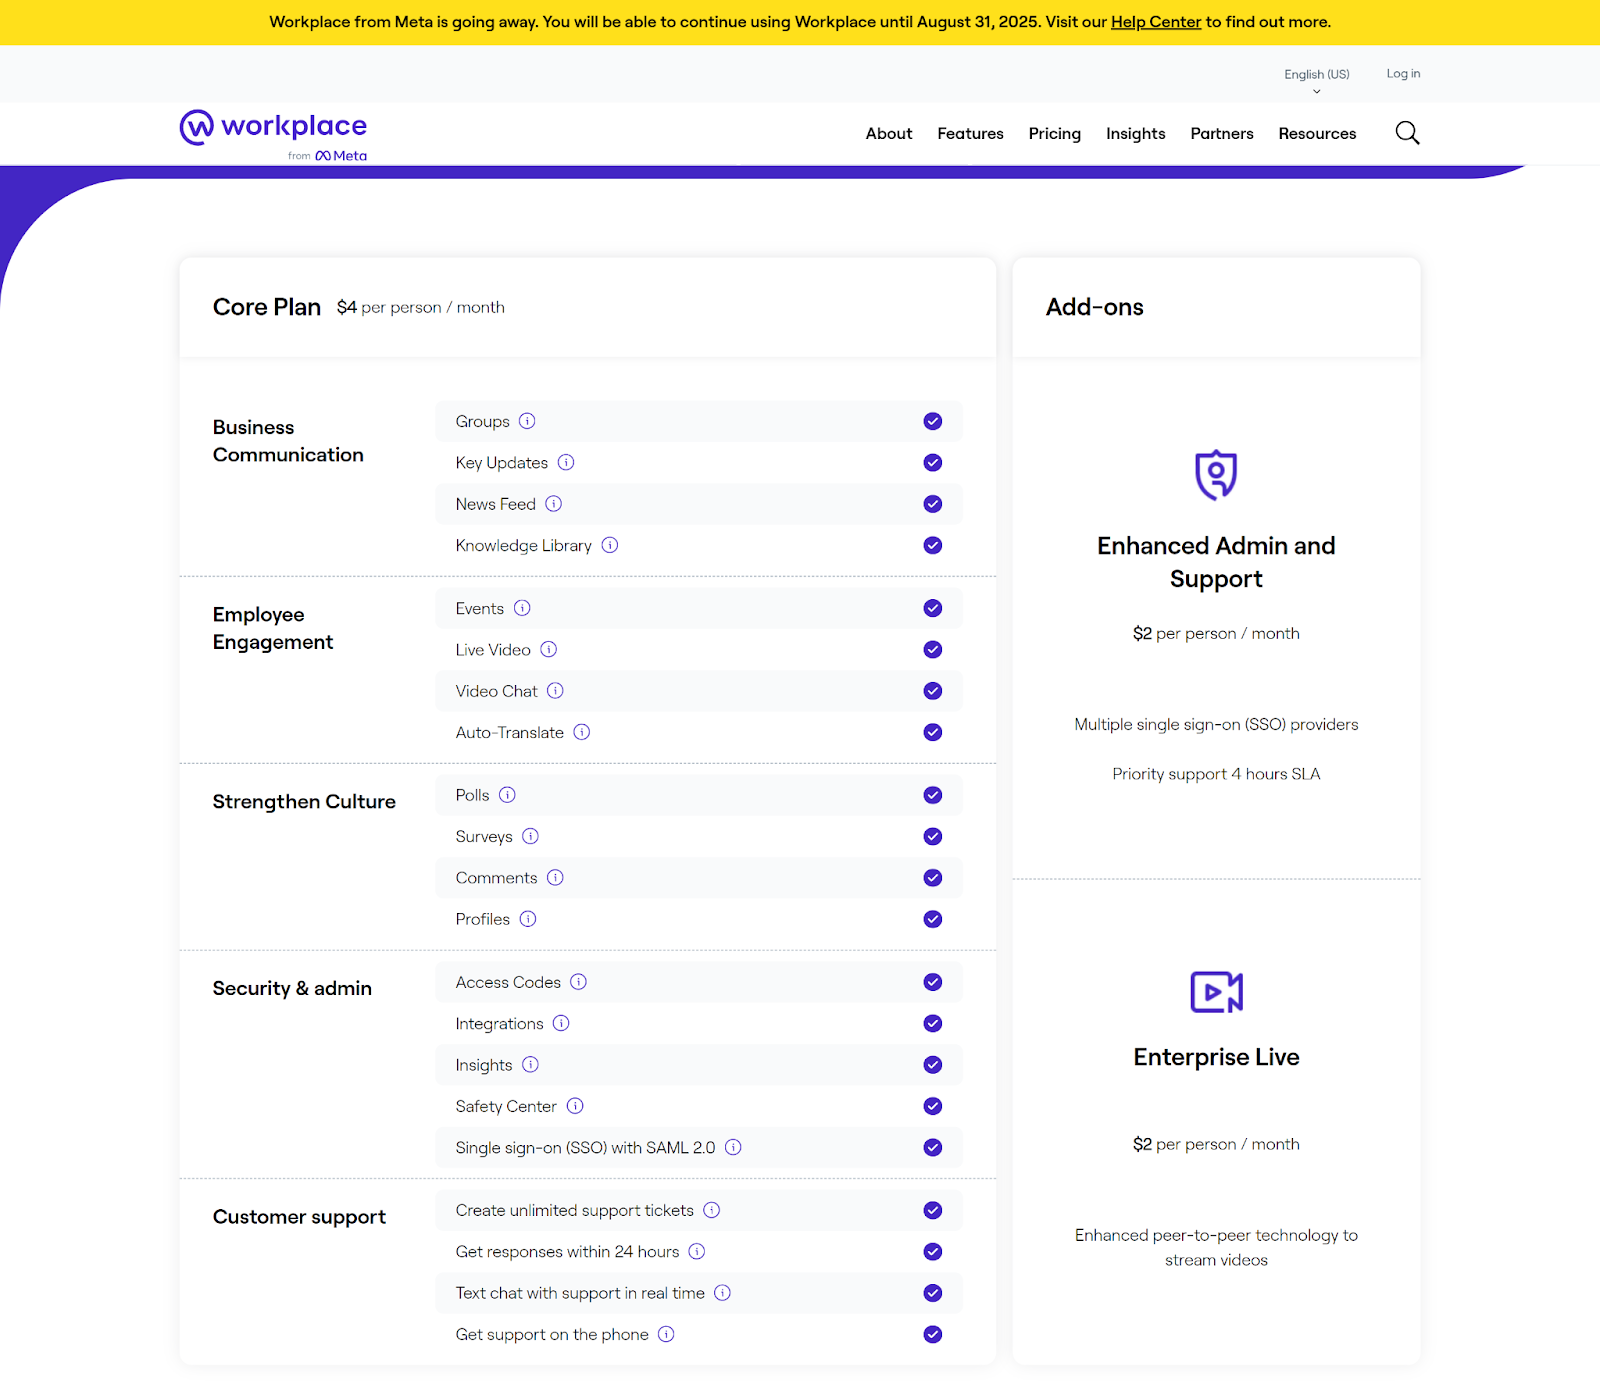Click the Workplace from Meta logo
The image size is (1600, 1398).
tap(273, 134)
